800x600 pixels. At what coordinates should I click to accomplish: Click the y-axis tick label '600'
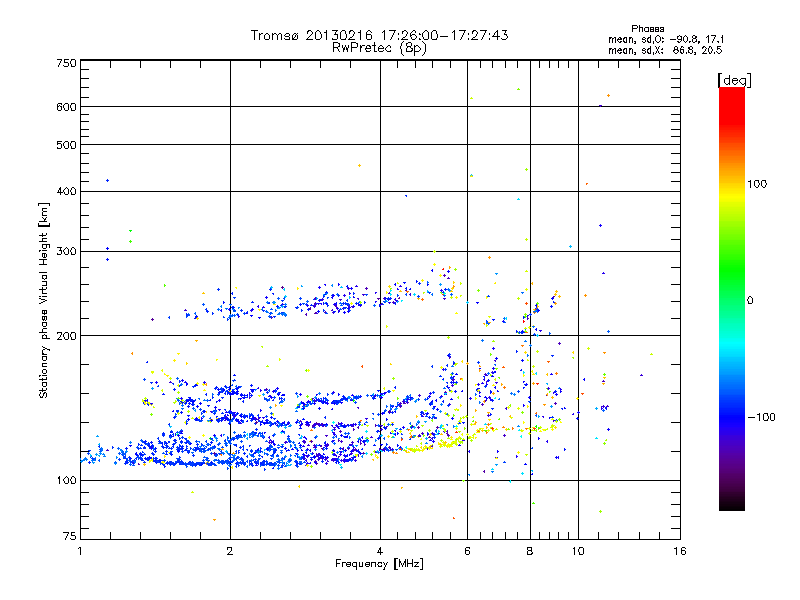(x=66, y=107)
